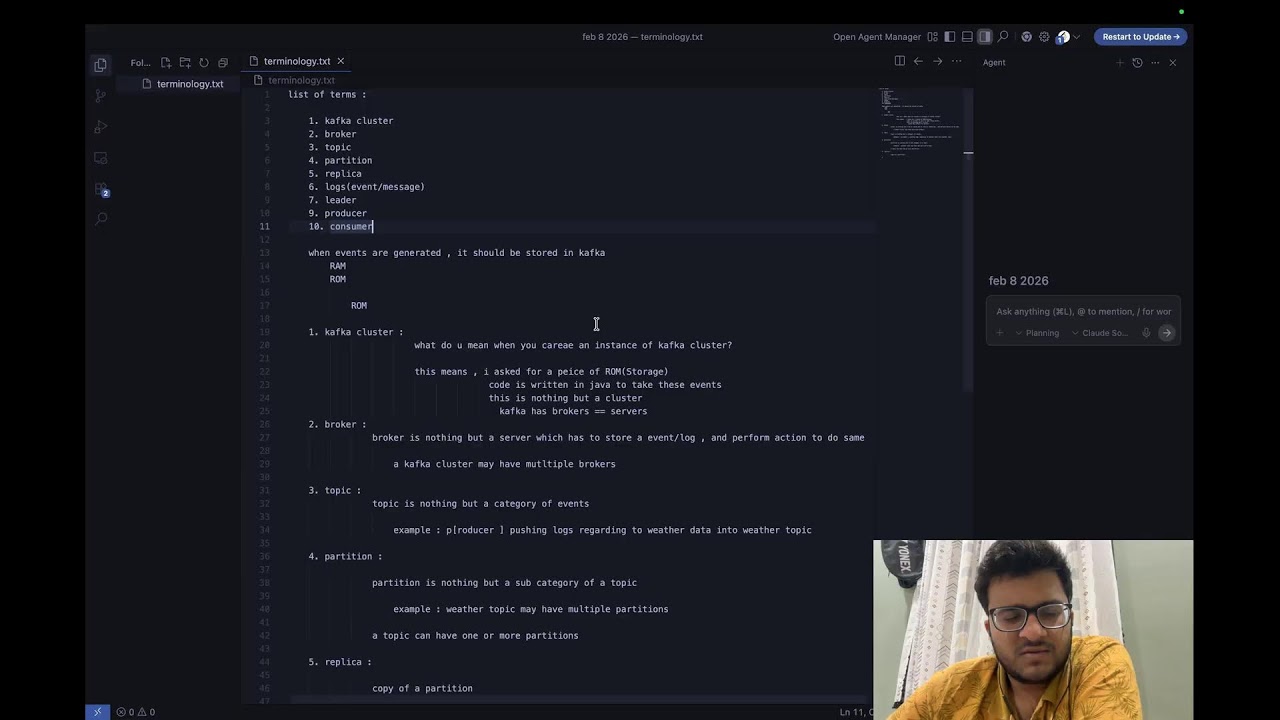
Task: Click the customize layout icon in title bar
Action: pyautogui.click(x=932, y=37)
